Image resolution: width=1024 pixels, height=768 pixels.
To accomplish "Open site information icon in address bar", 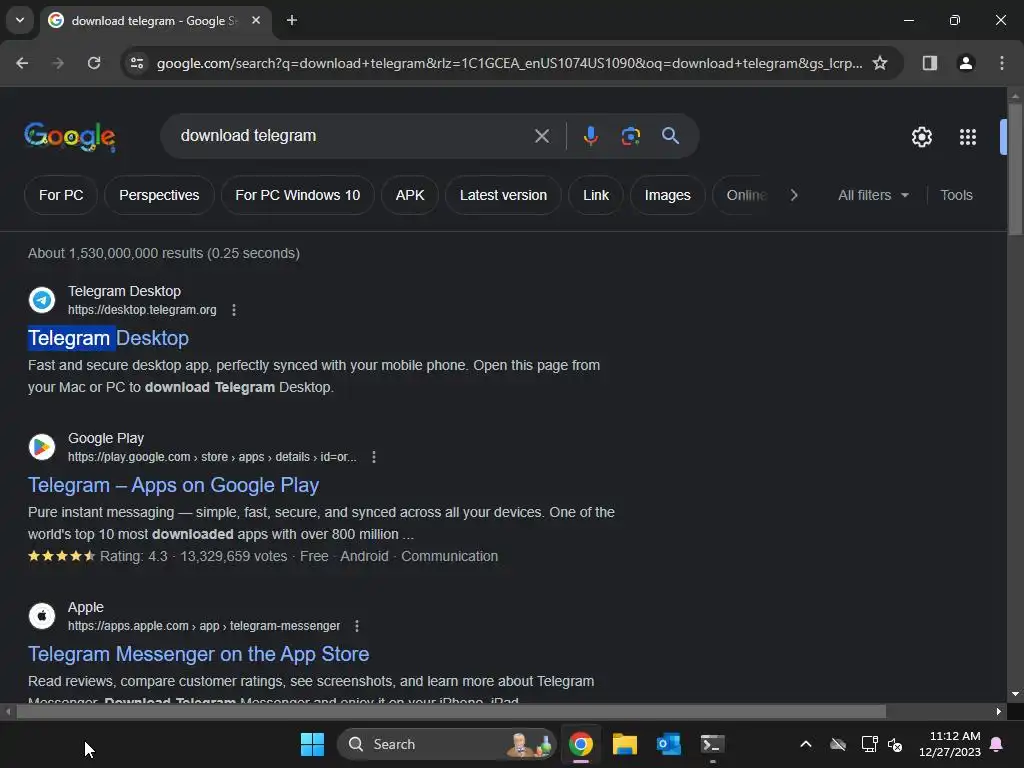I will (137, 63).
